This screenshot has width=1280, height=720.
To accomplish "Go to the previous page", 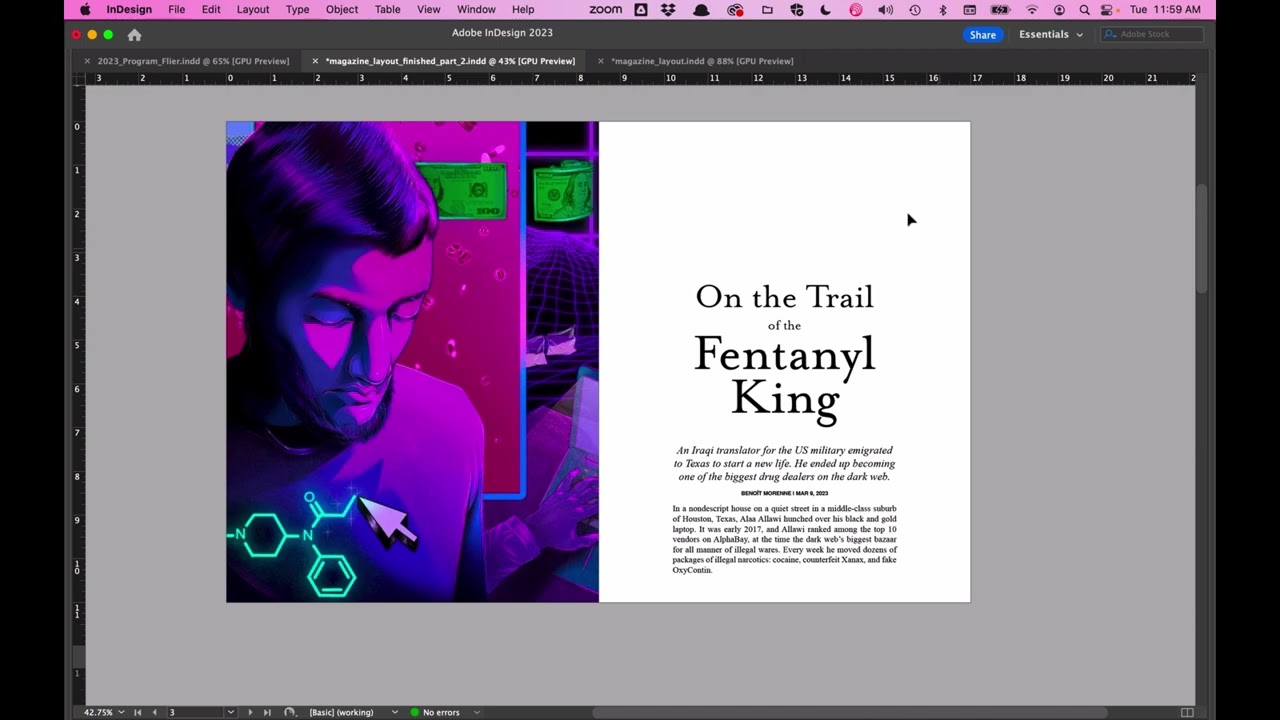I will click(154, 712).
